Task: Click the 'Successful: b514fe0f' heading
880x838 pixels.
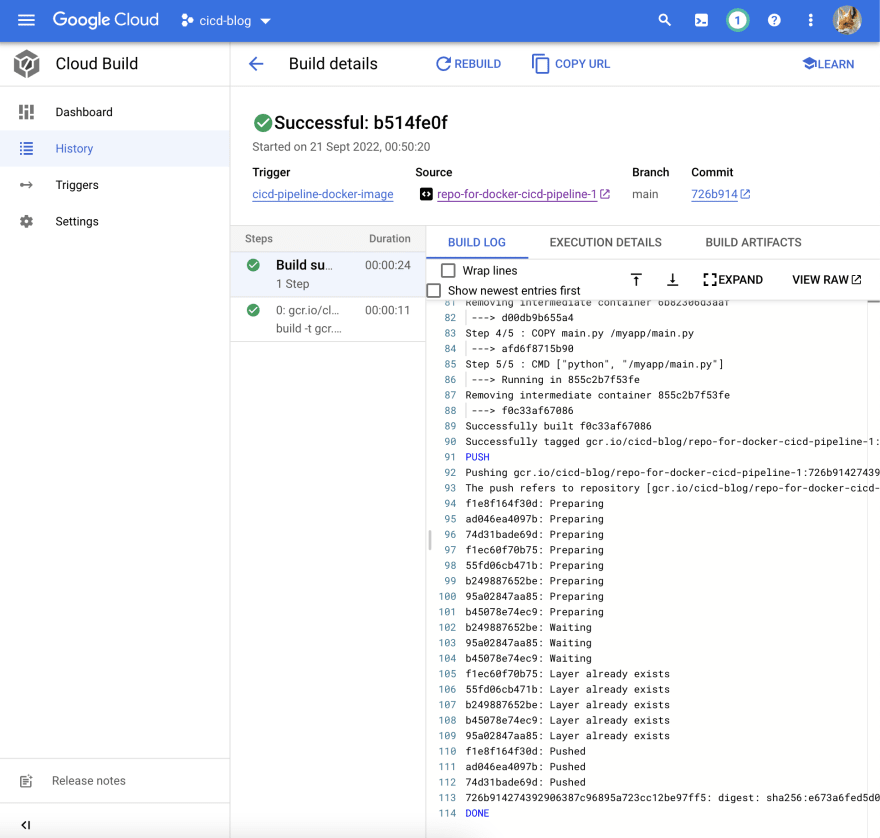Action: (x=361, y=122)
